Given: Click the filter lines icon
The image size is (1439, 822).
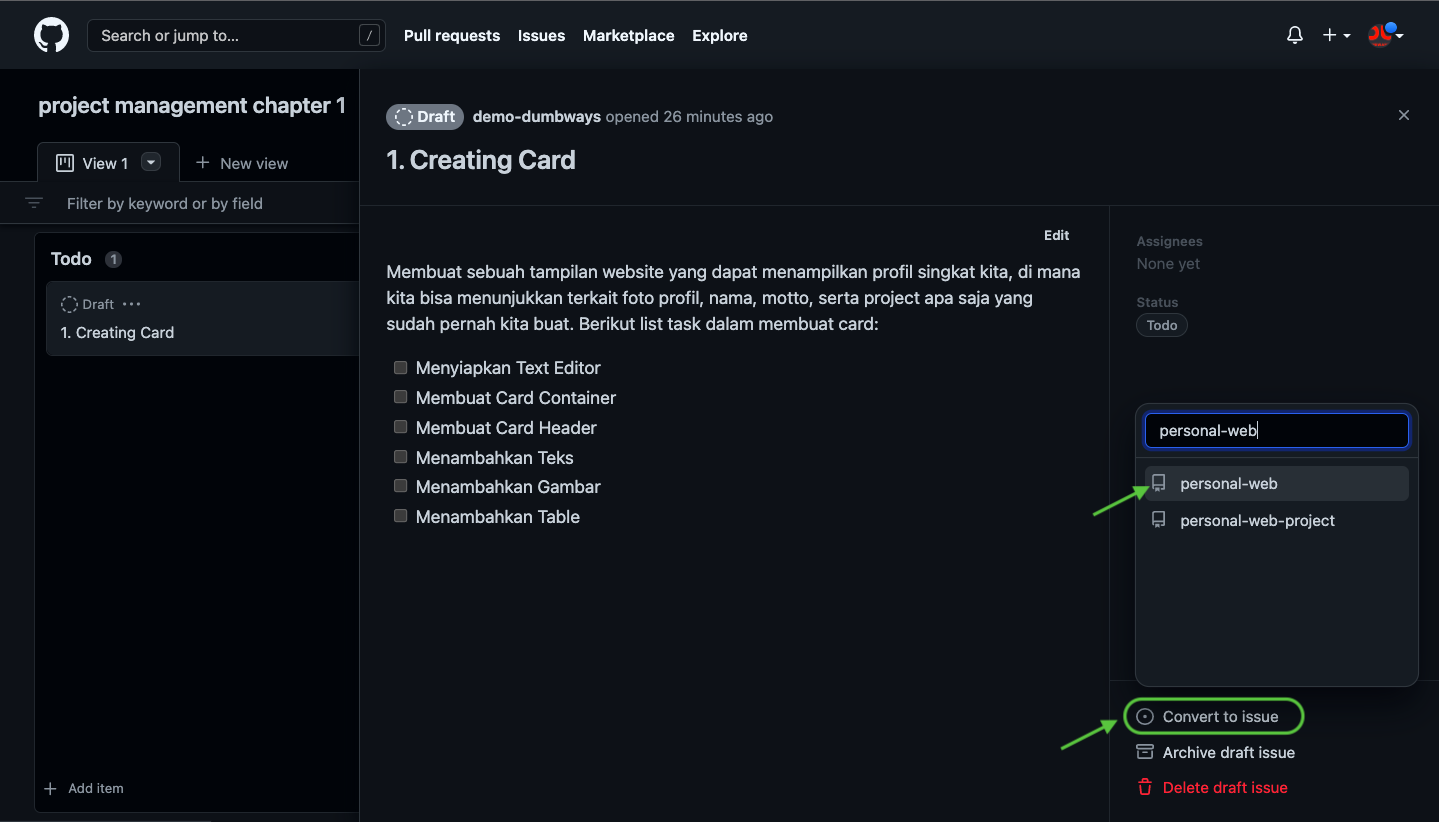Looking at the screenshot, I should coord(34,203).
